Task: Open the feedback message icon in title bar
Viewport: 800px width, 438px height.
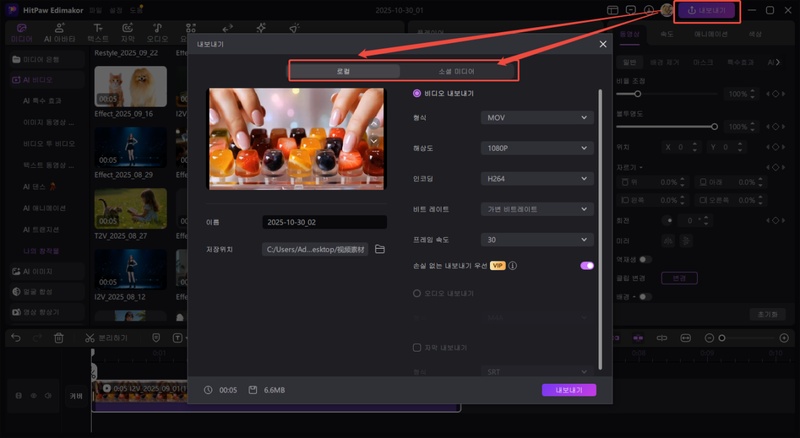Action: point(631,10)
